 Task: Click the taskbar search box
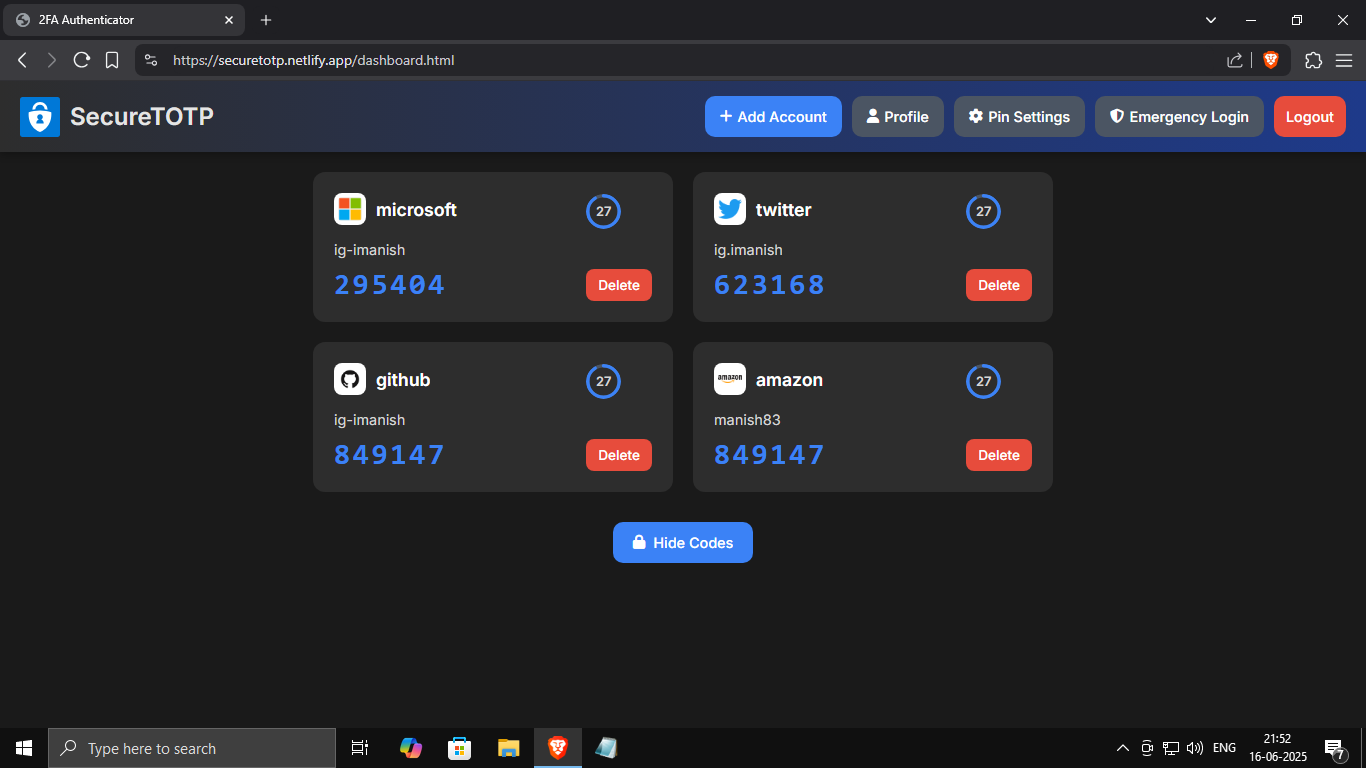[192, 748]
